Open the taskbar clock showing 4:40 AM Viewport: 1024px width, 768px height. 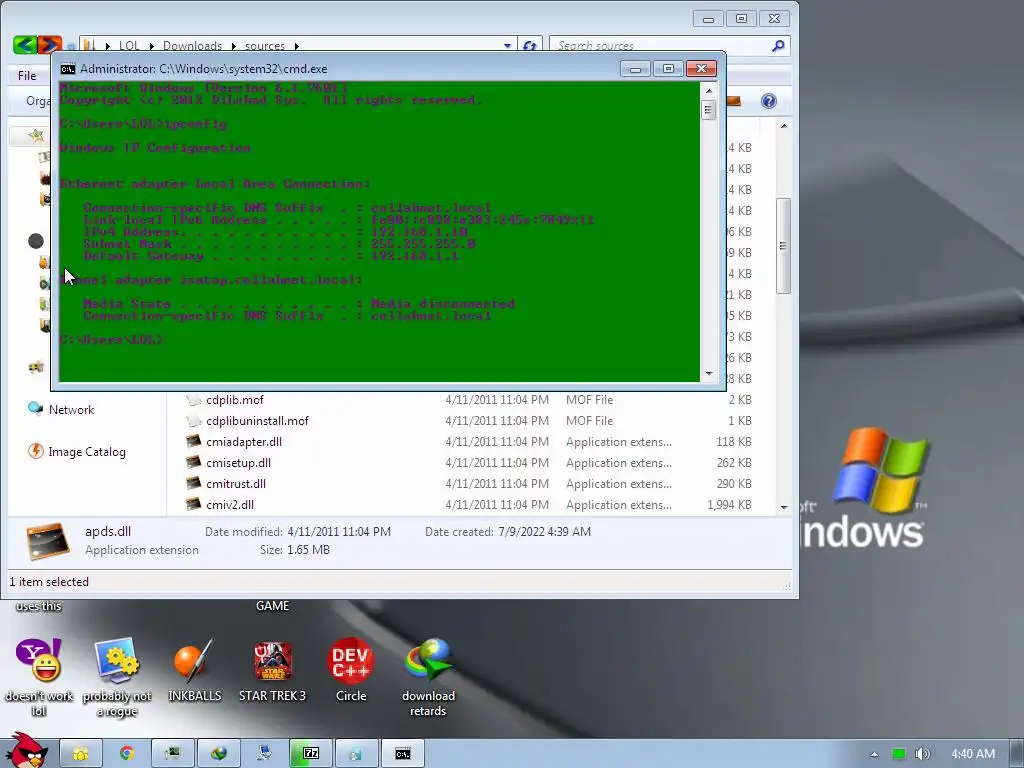972,754
